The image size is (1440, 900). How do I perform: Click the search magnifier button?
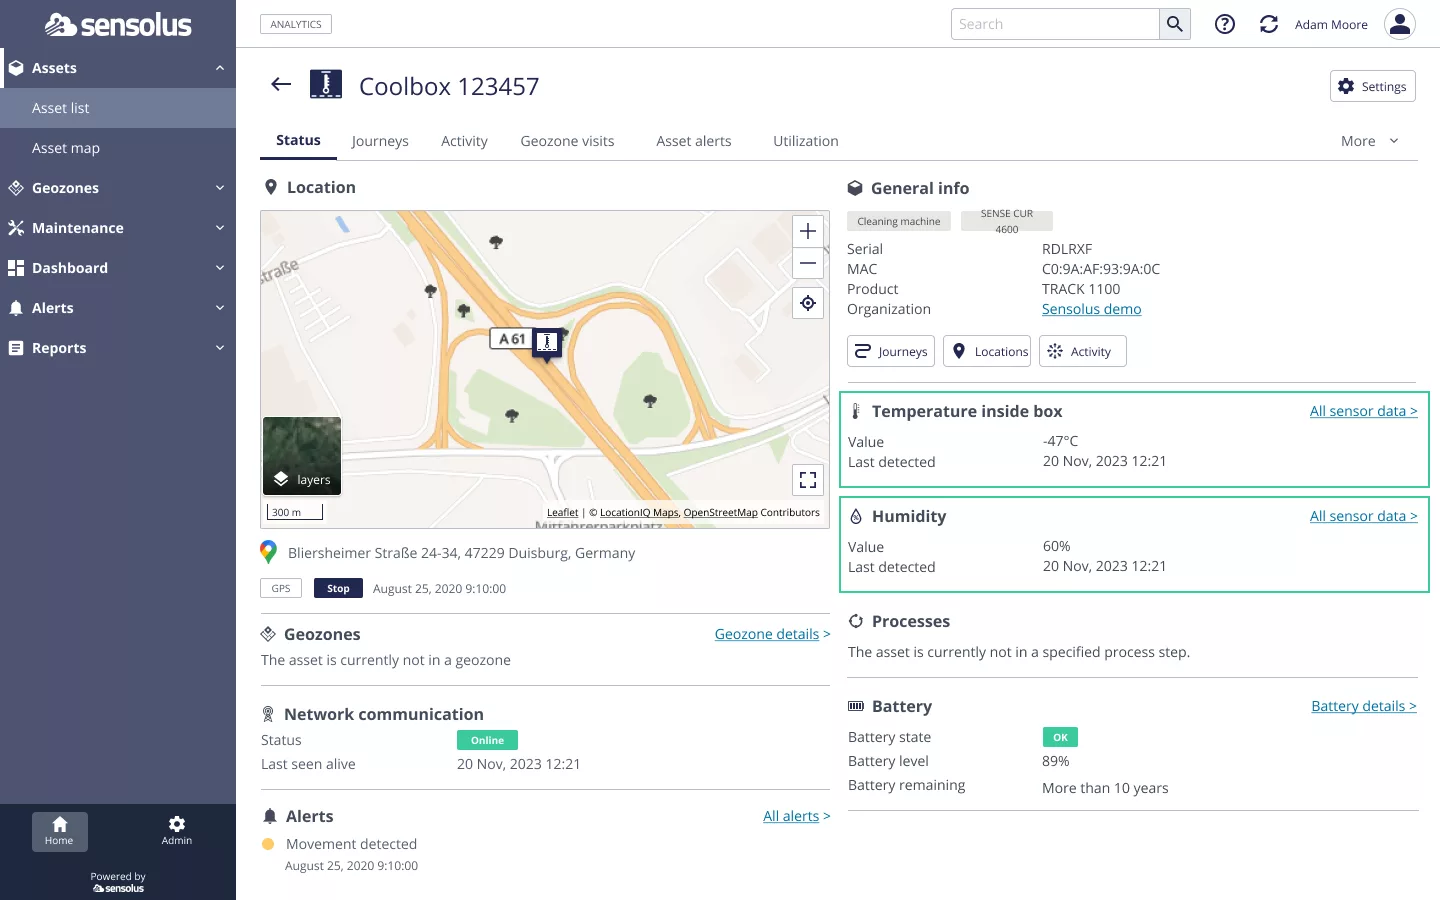point(1175,24)
